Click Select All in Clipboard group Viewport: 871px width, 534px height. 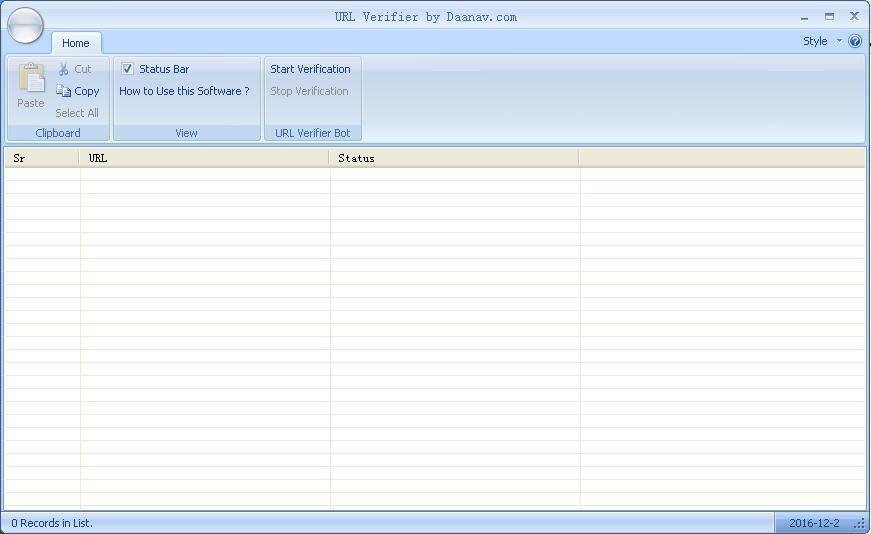(77, 113)
